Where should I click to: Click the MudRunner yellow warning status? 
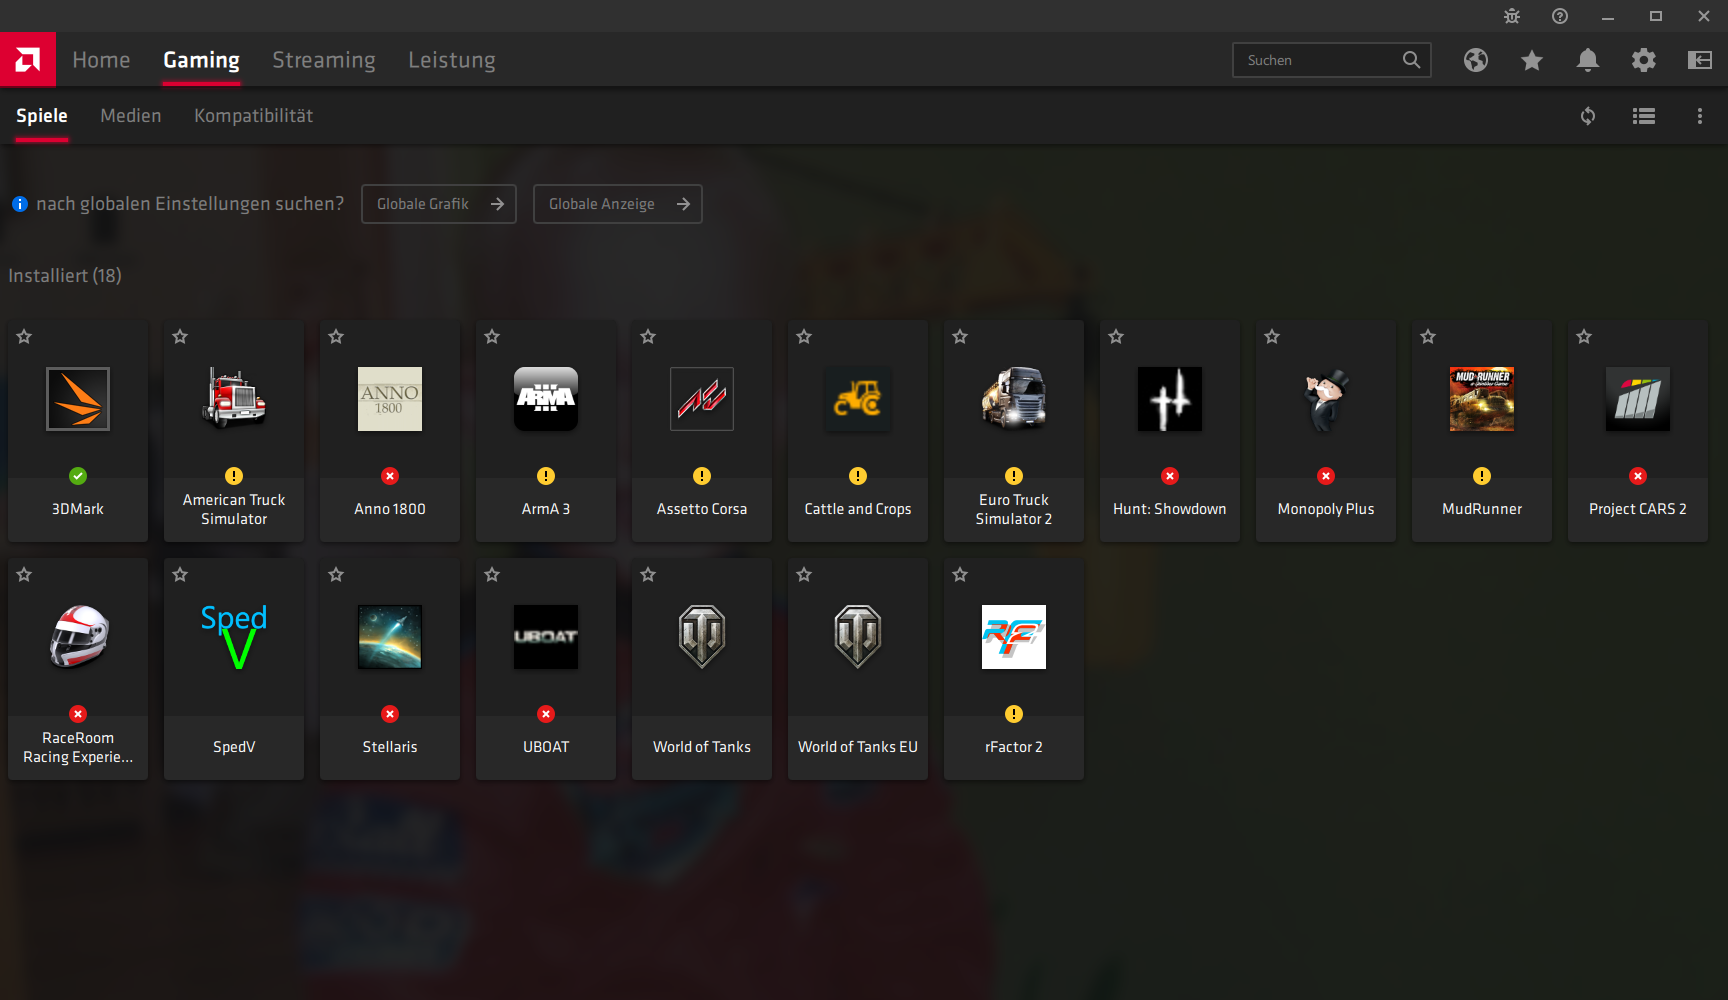point(1482,476)
